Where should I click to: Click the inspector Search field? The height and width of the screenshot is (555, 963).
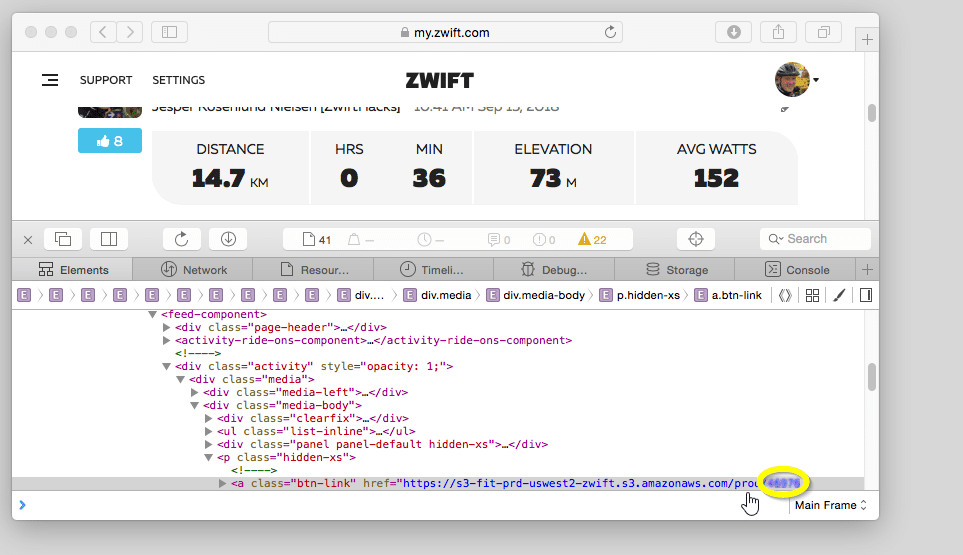(815, 239)
